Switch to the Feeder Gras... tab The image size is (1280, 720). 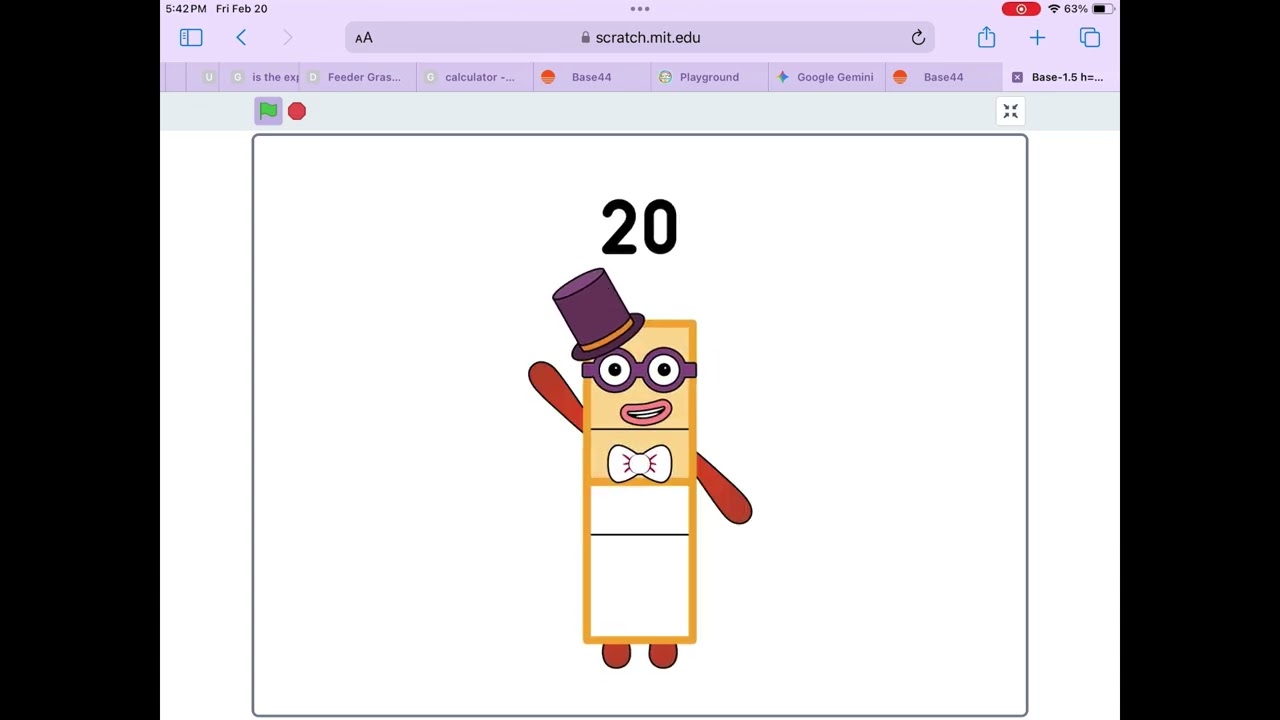tap(357, 77)
